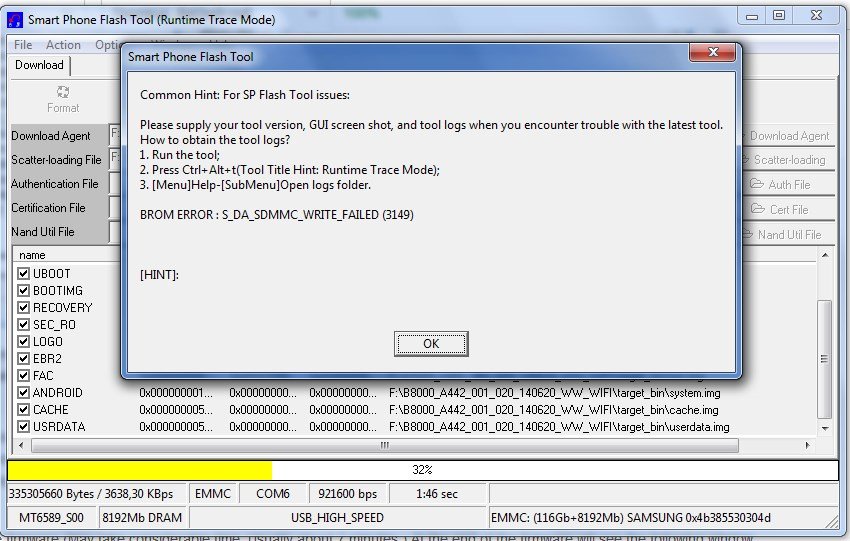Toggle the ANDROID partition checkbox
Viewport: 850px width, 541px height.
(23, 392)
